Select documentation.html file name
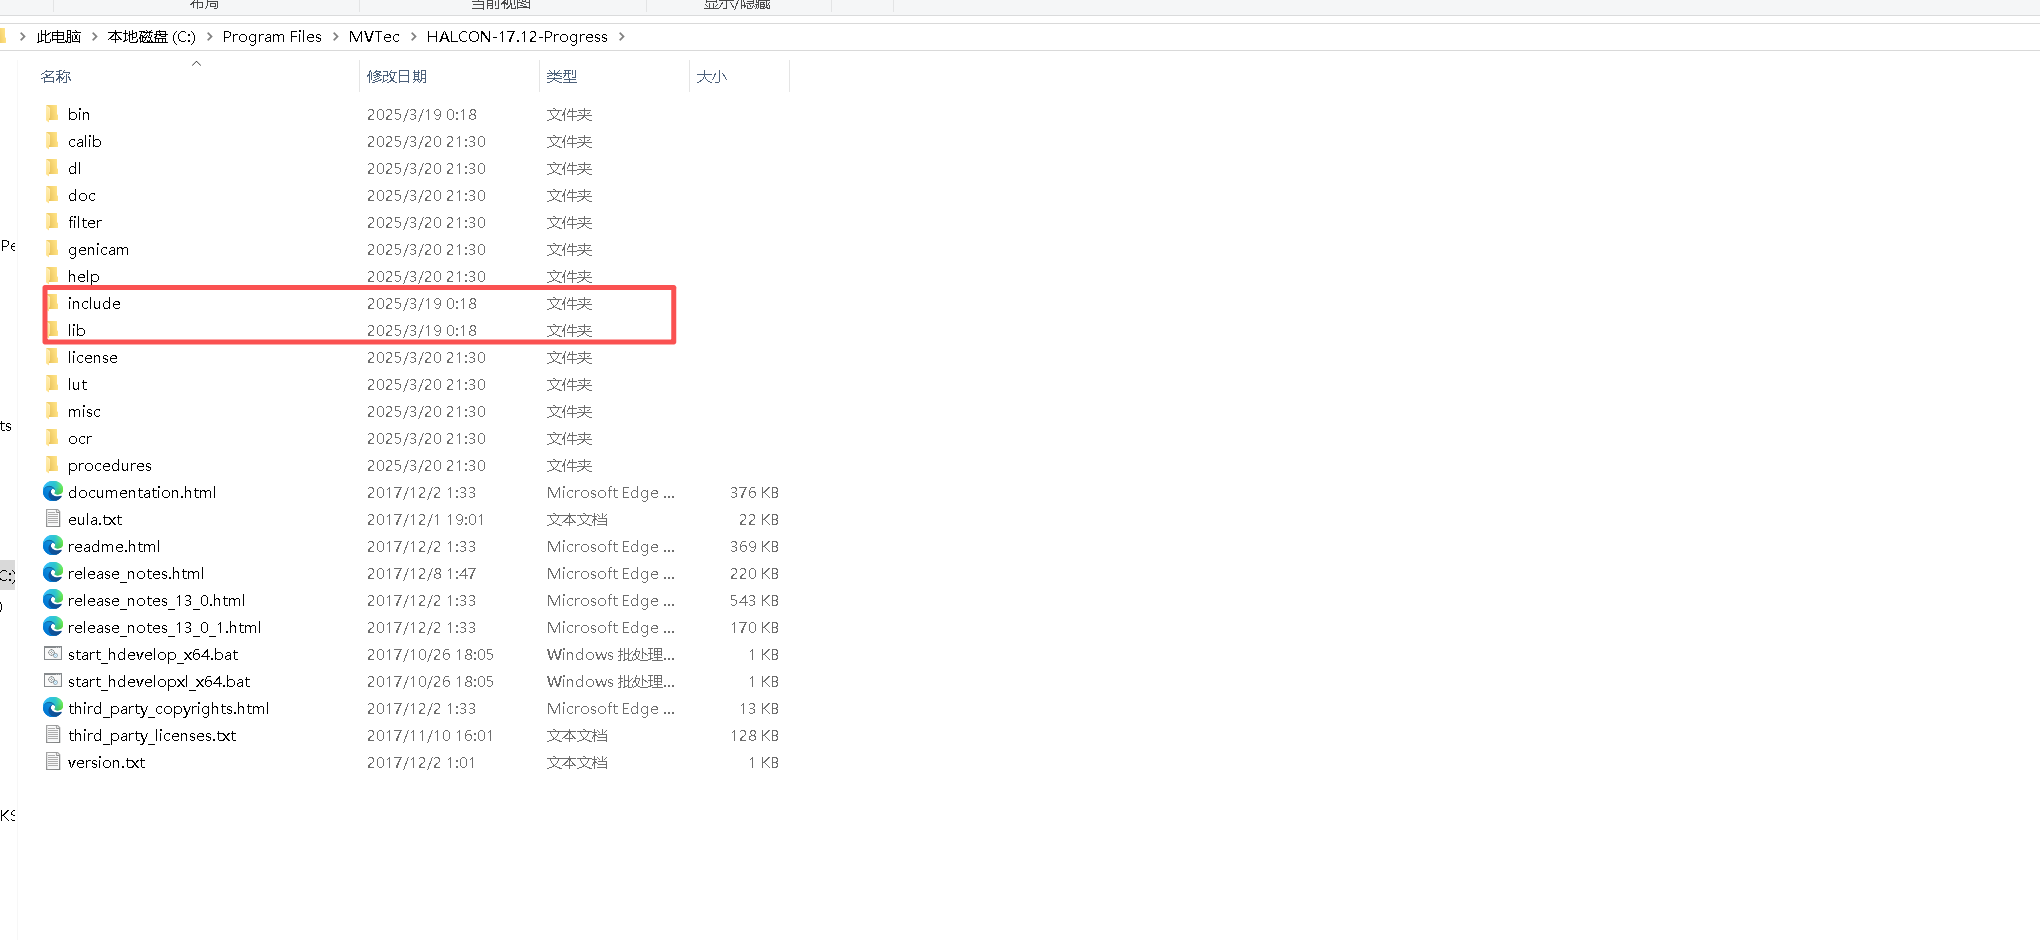 (142, 492)
